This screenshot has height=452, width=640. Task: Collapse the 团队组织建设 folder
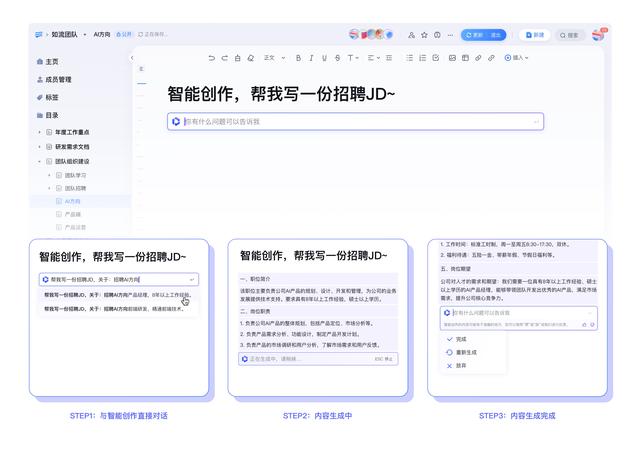coord(40,160)
